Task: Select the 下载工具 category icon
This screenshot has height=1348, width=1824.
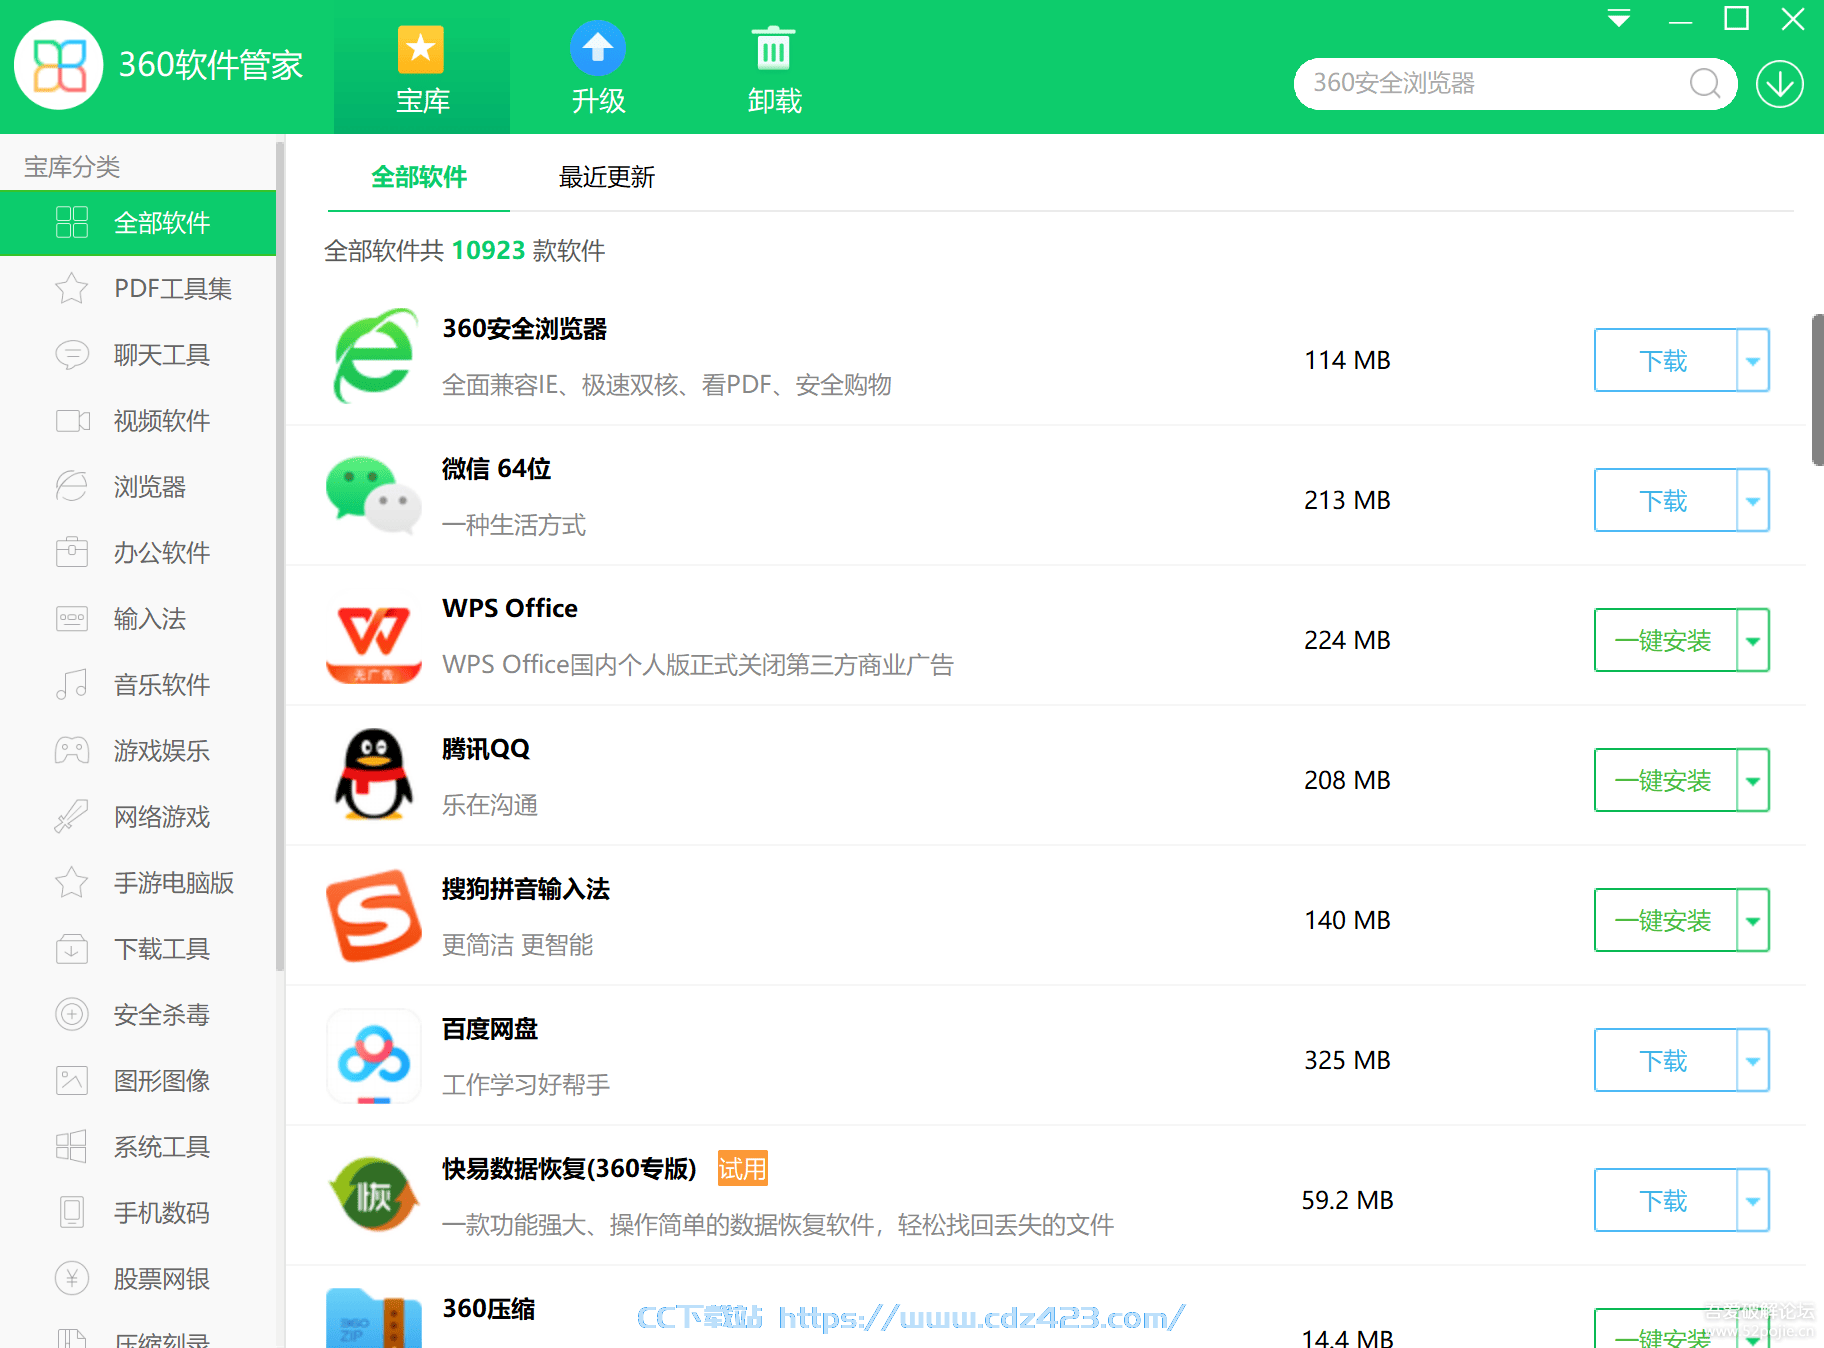Action: (x=72, y=949)
